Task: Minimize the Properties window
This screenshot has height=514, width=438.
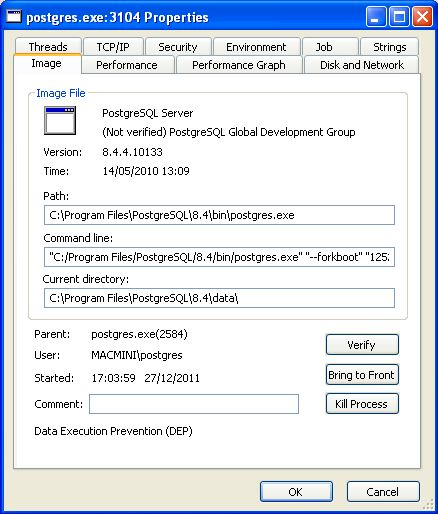Action: point(376,17)
